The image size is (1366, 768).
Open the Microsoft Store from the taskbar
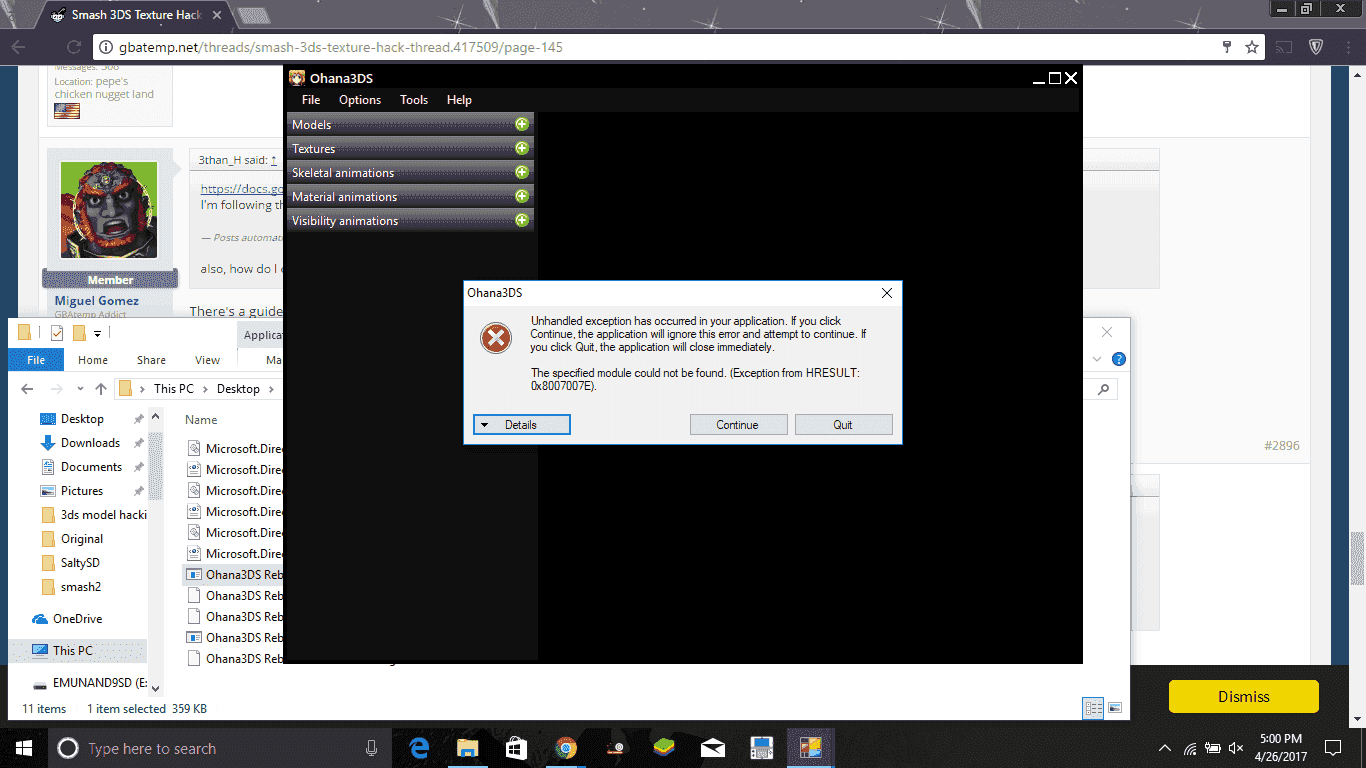pyautogui.click(x=516, y=748)
